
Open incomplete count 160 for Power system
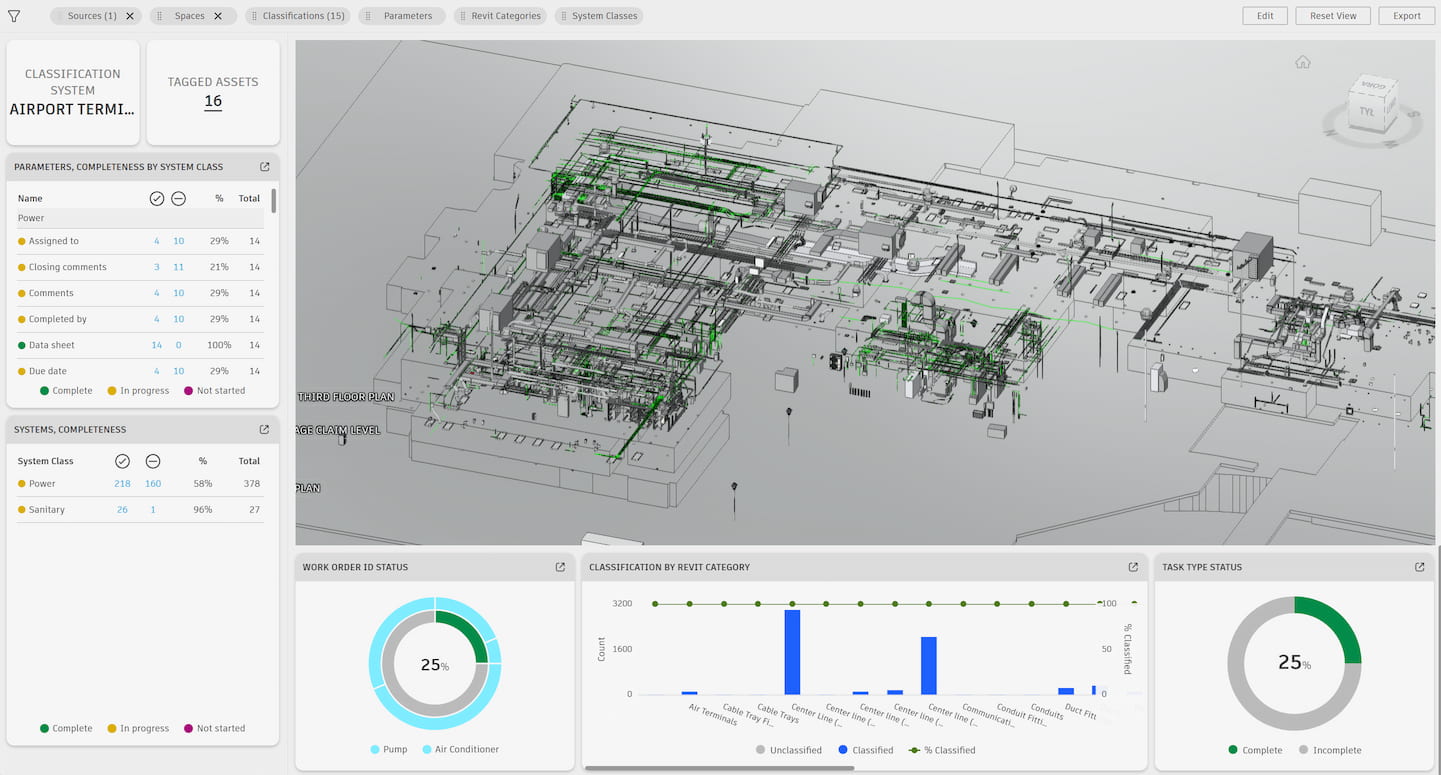point(152,484)
